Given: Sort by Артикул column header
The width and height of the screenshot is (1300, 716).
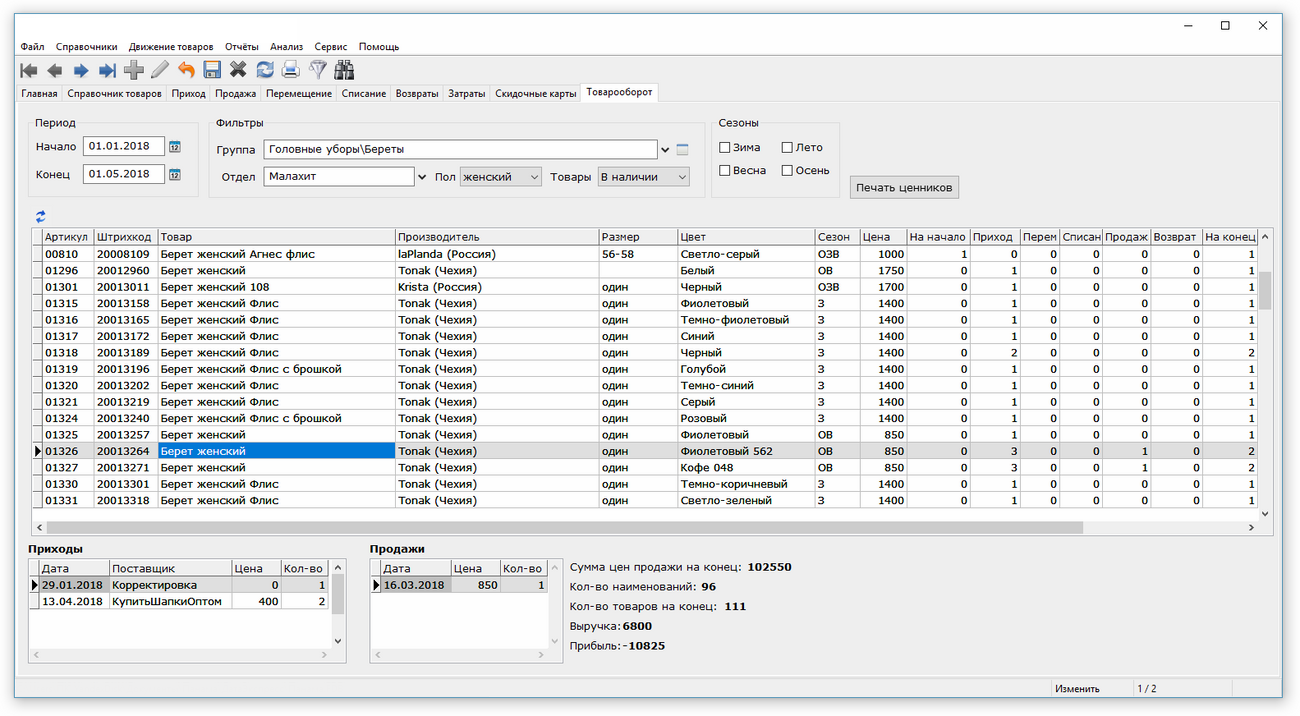Looking at the screenshot, I should tap(67, 237).
